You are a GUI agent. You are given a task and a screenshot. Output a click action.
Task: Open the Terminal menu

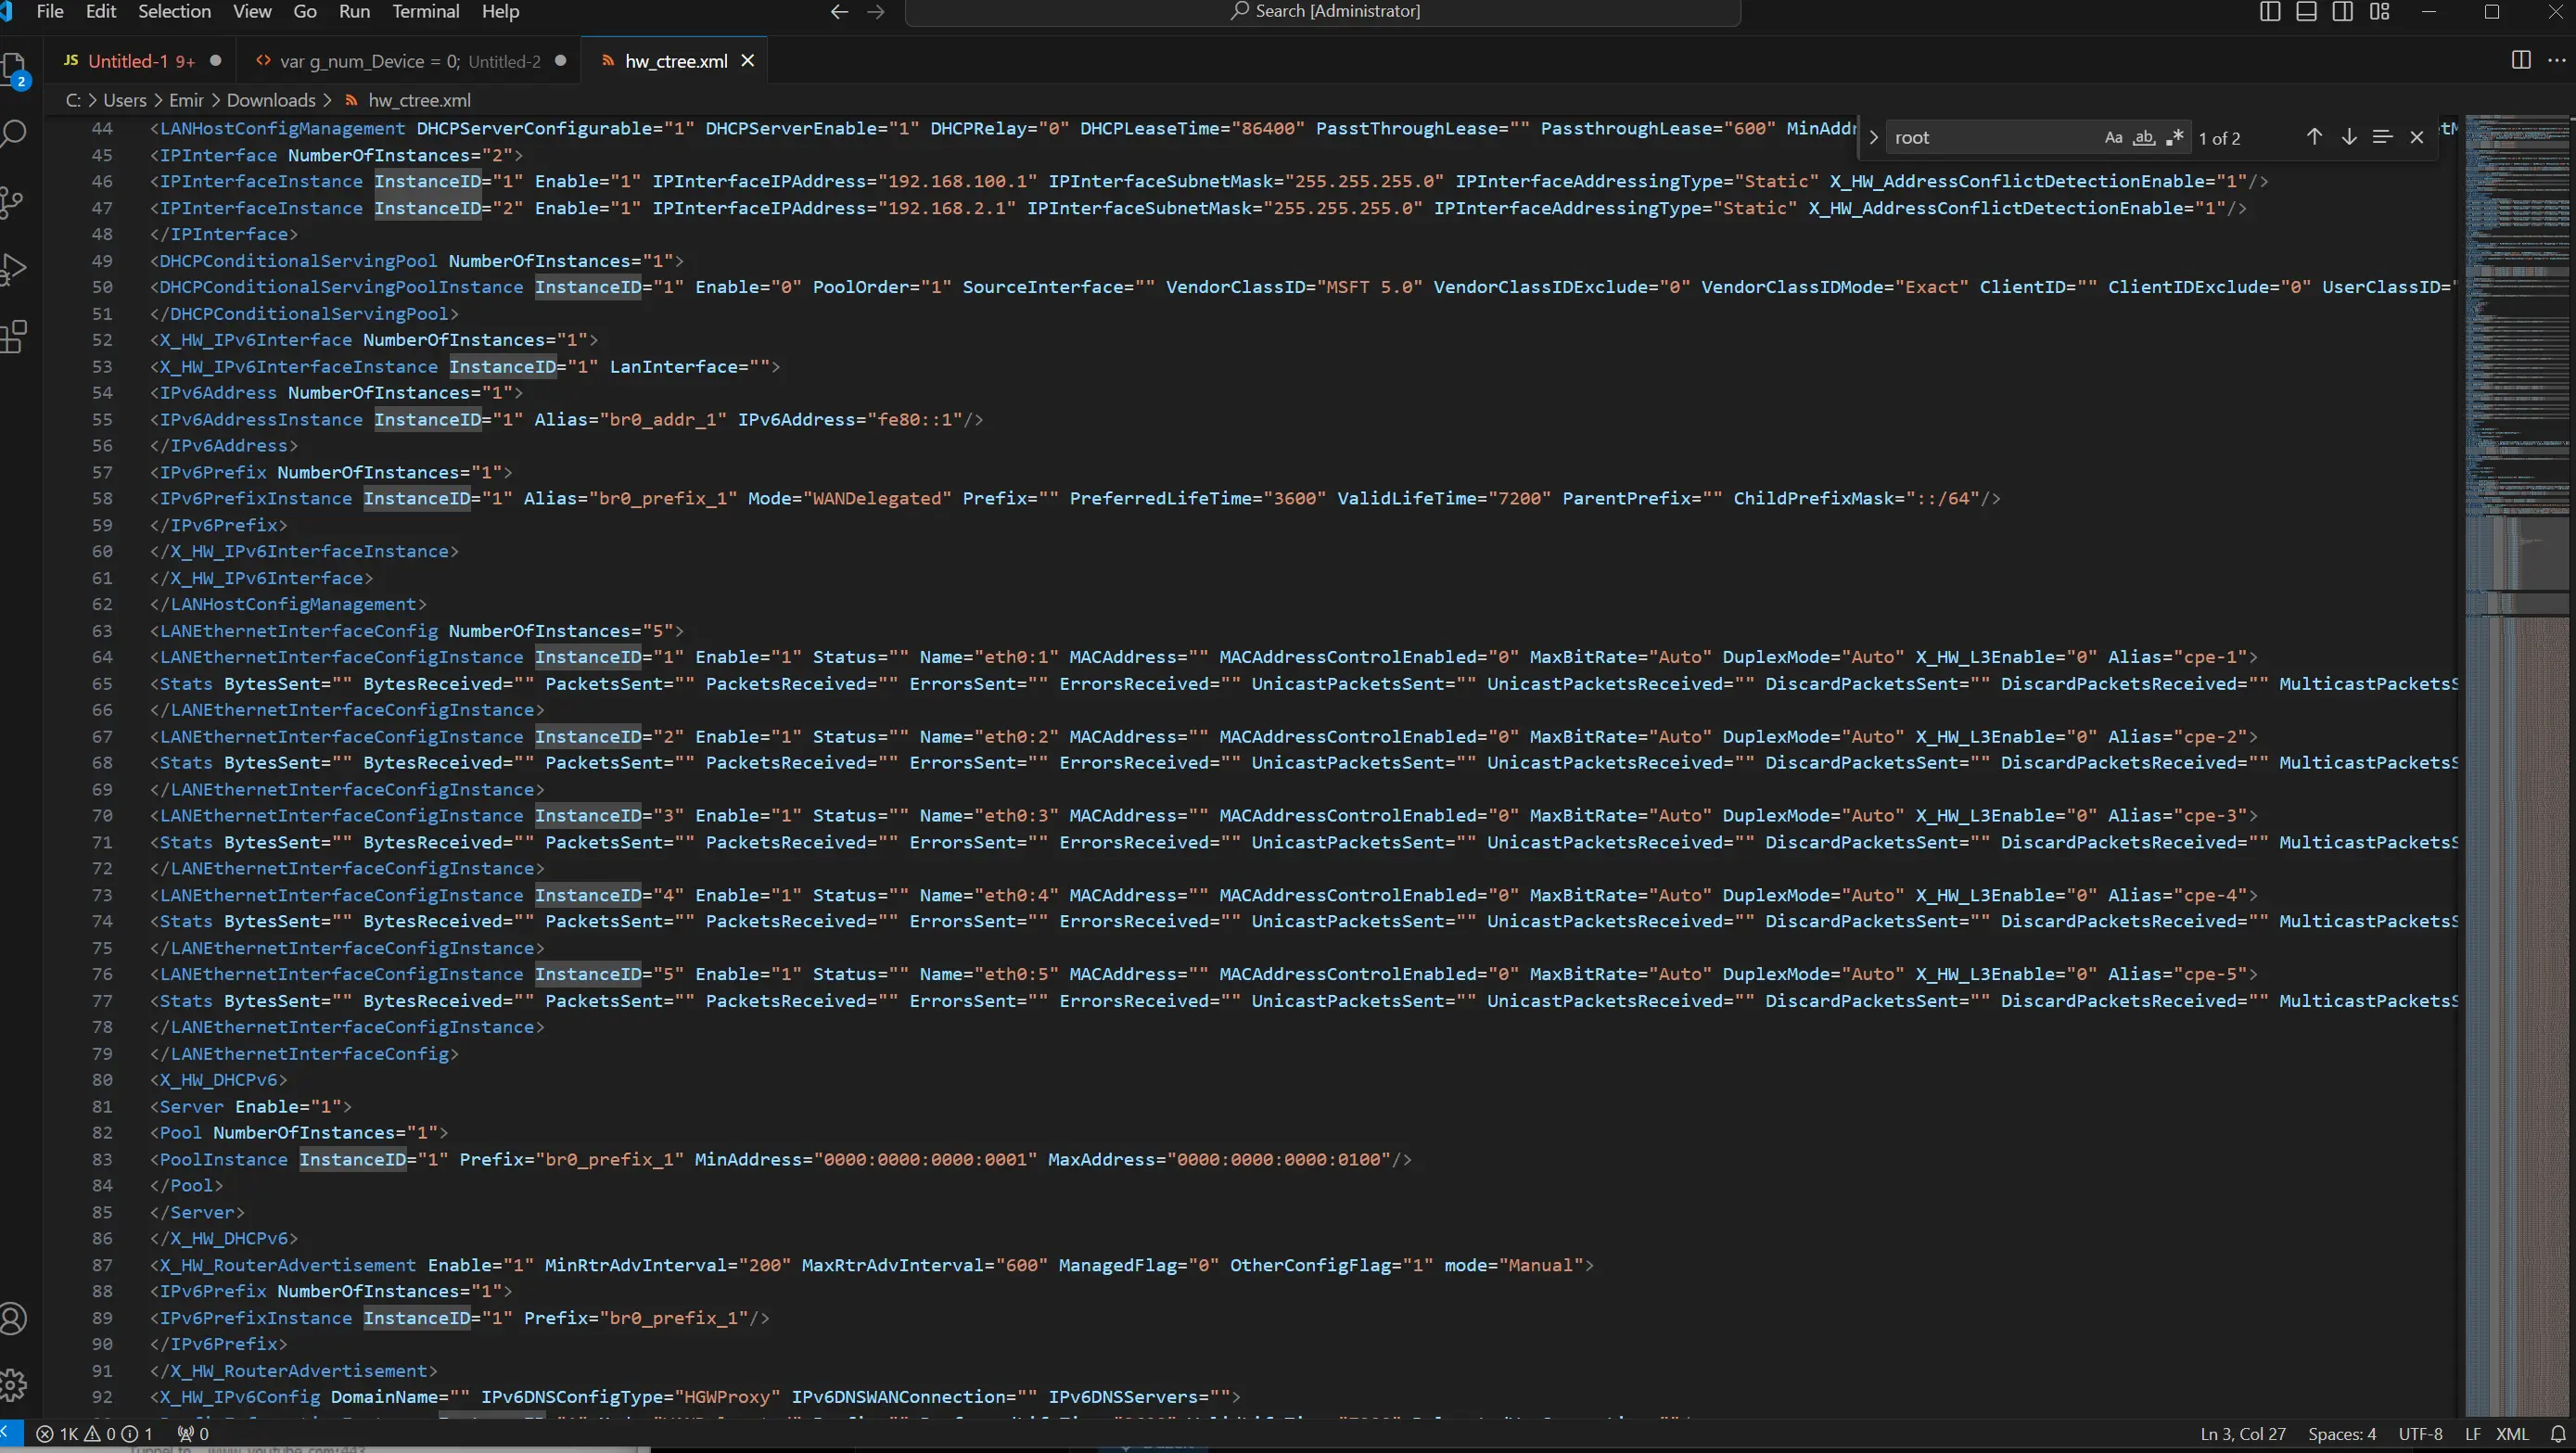pyautogui.click(x=426, y=12)
